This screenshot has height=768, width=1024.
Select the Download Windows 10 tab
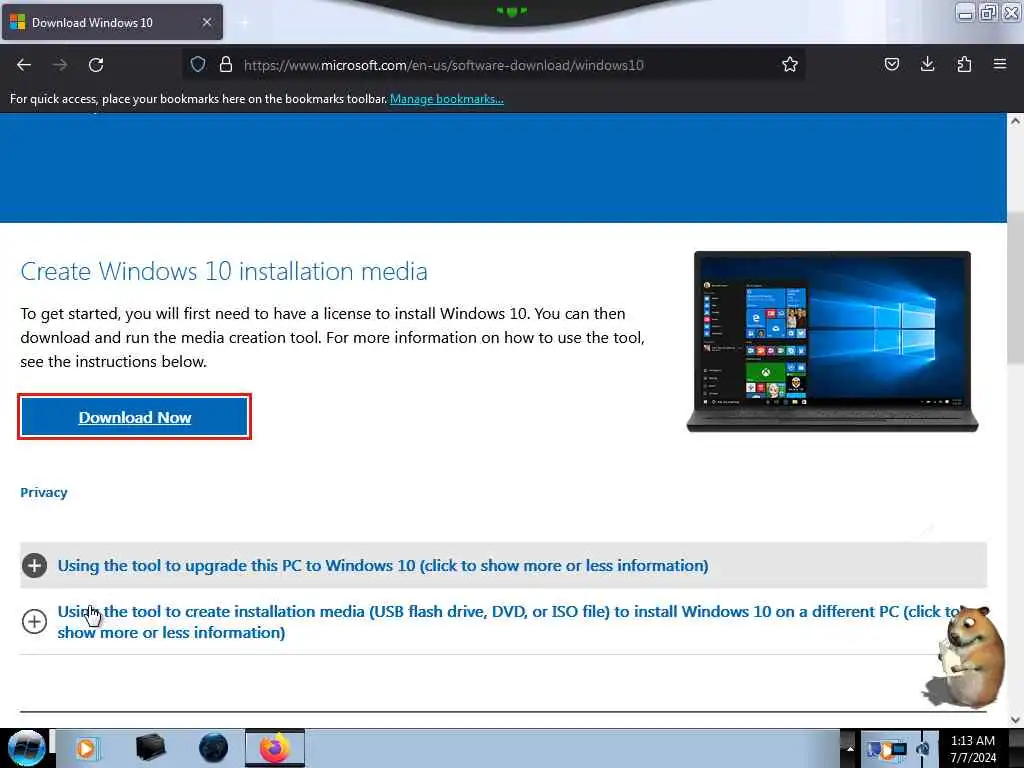point(112,22)
